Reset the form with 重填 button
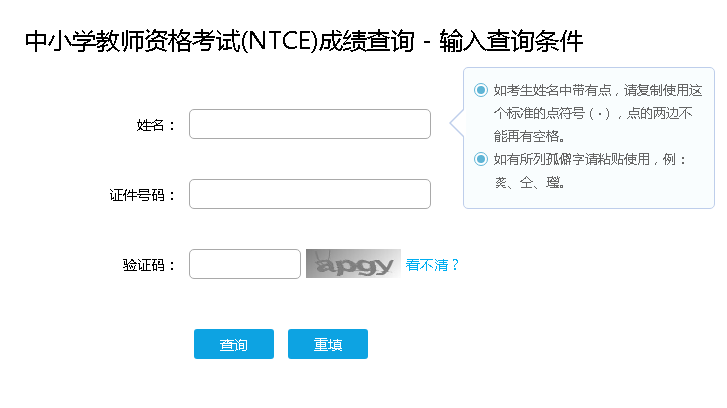 coord(328,344)
